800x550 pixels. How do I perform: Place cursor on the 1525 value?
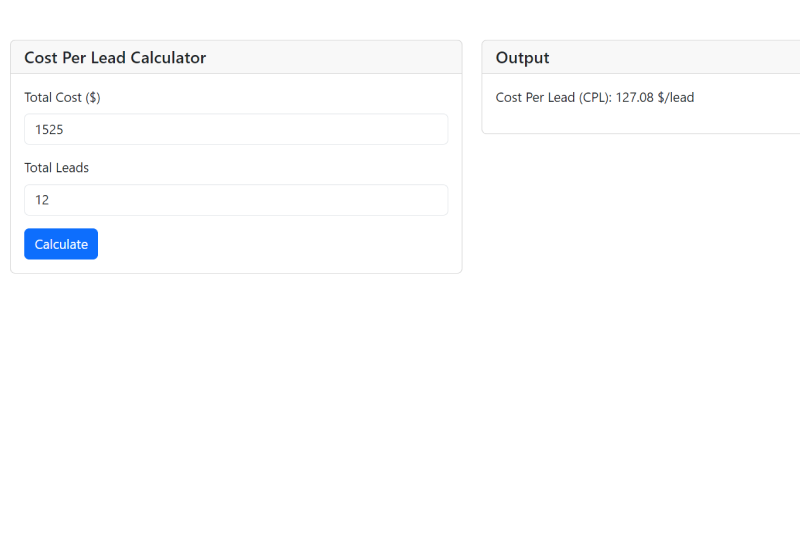(49, 129)
